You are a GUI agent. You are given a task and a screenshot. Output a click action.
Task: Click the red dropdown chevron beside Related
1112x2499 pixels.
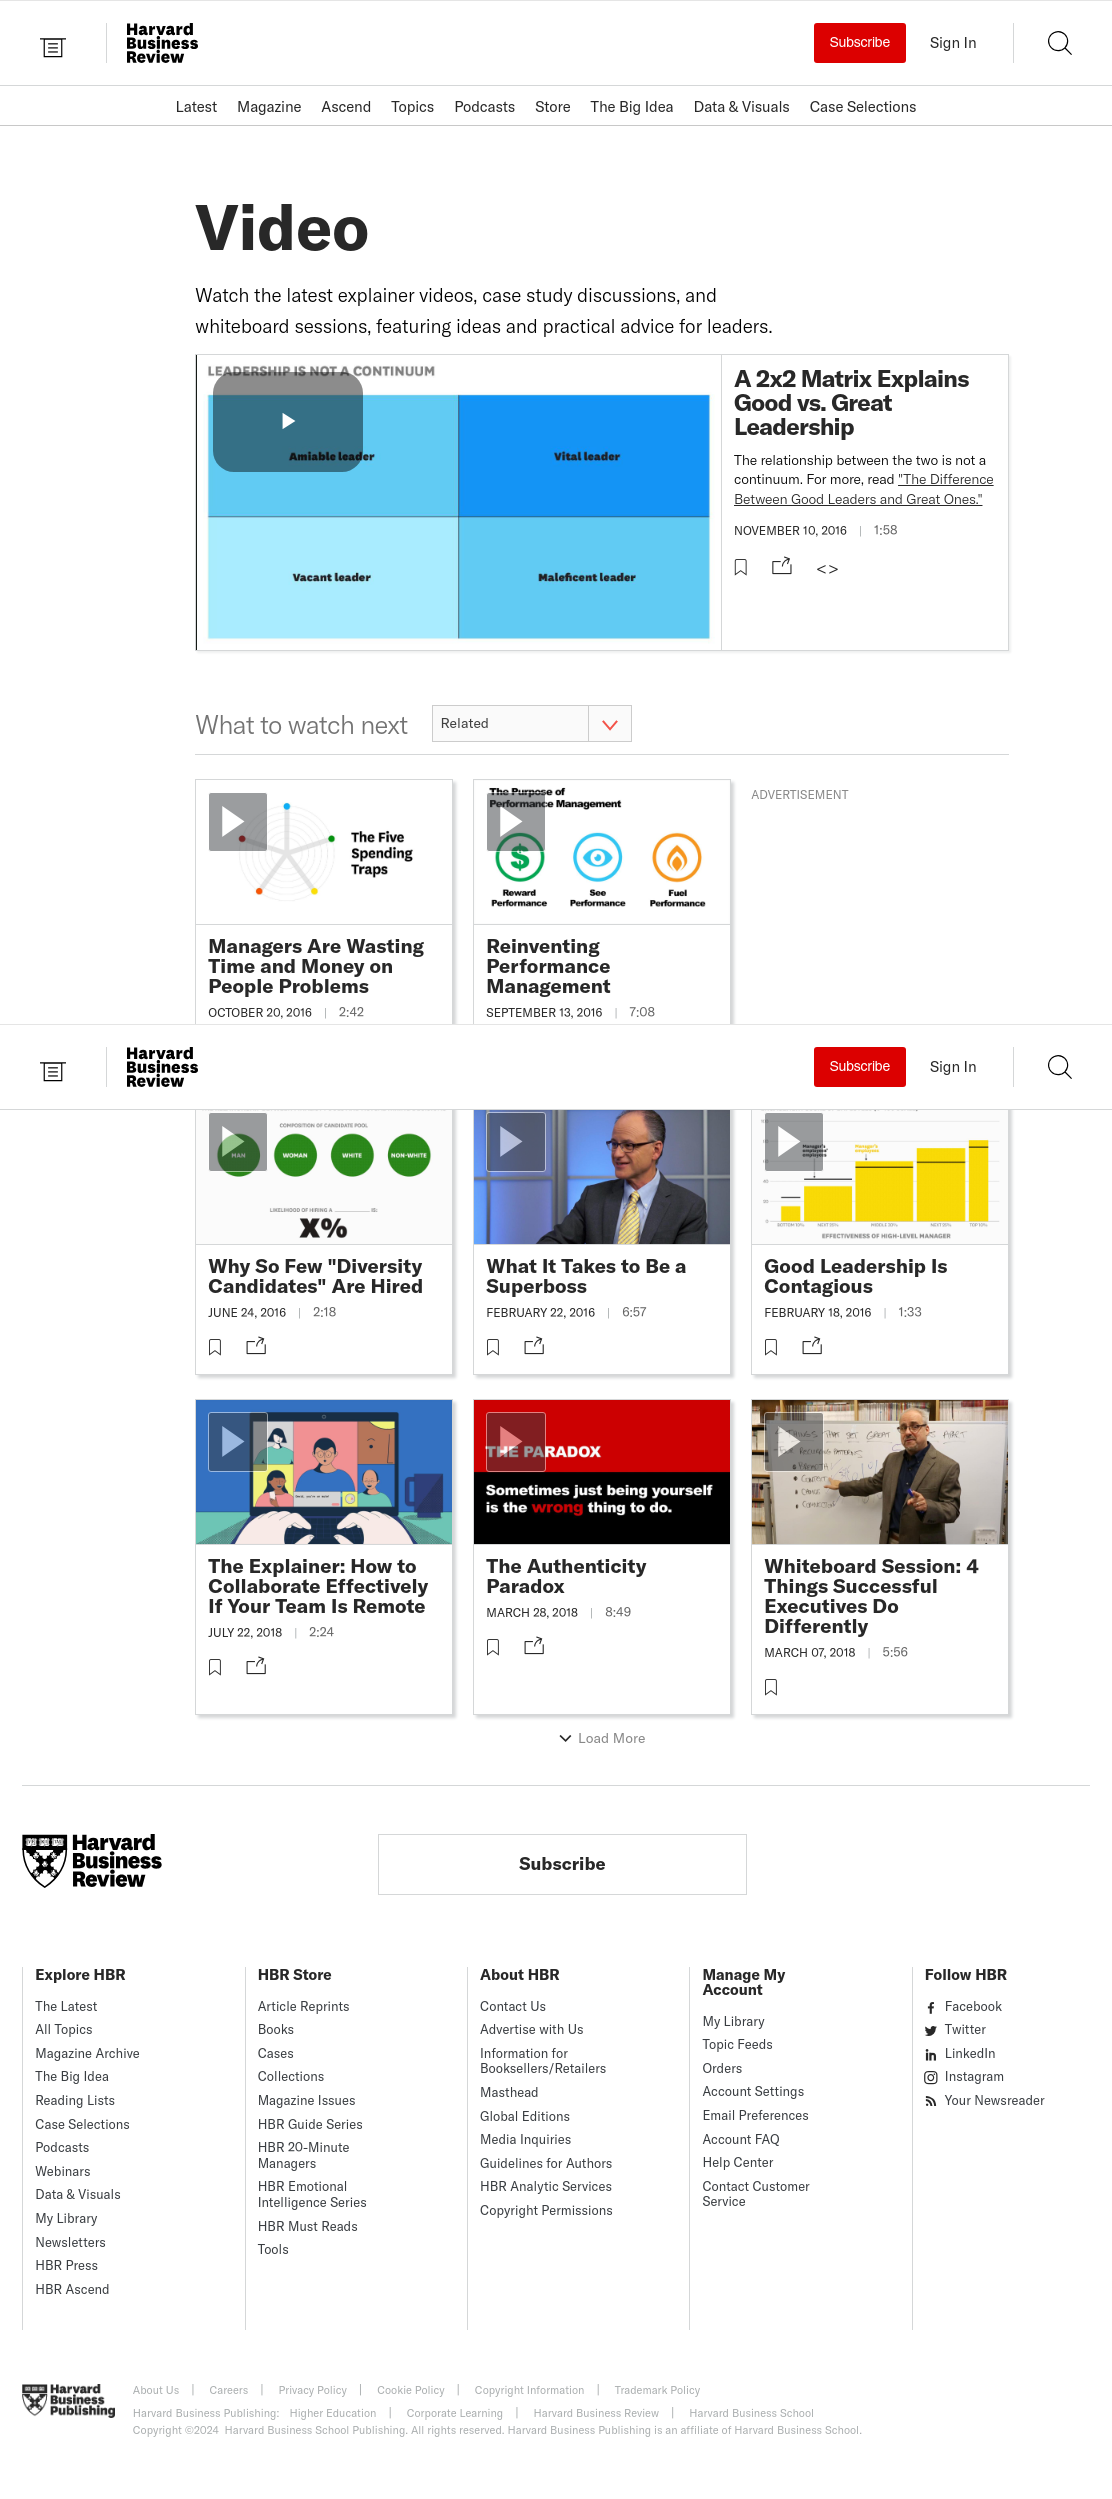point(610,724)
